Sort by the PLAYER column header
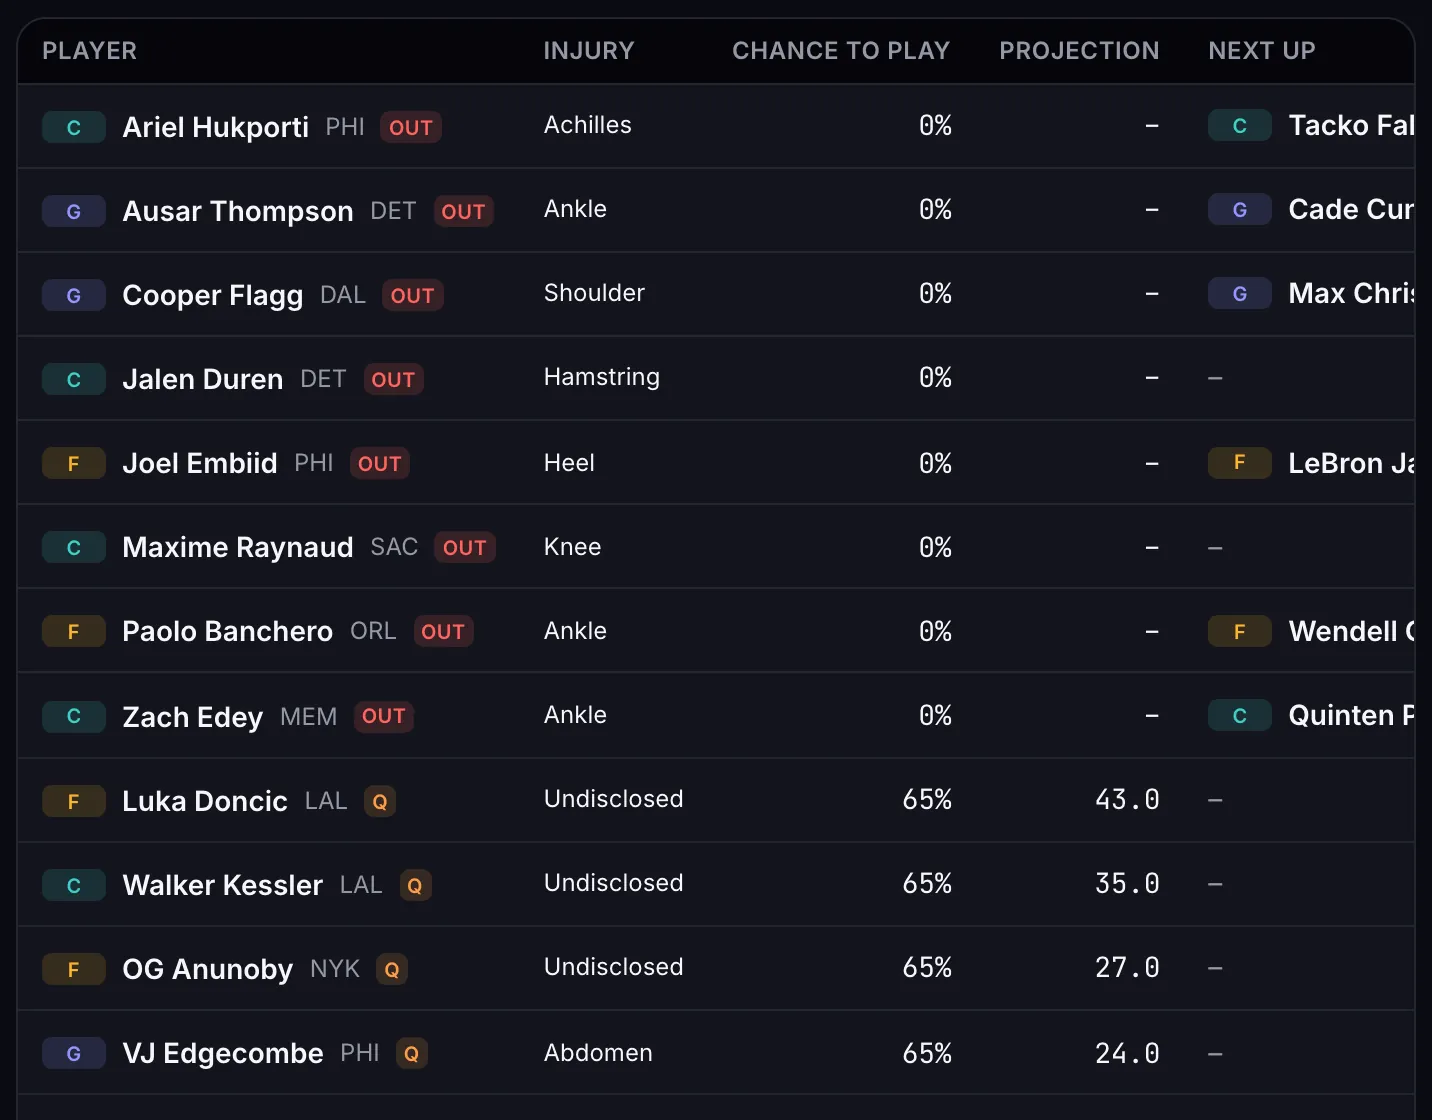The height and width of the screenshot is (1120, 1432). pyautogui.click(x=90, y=51)
